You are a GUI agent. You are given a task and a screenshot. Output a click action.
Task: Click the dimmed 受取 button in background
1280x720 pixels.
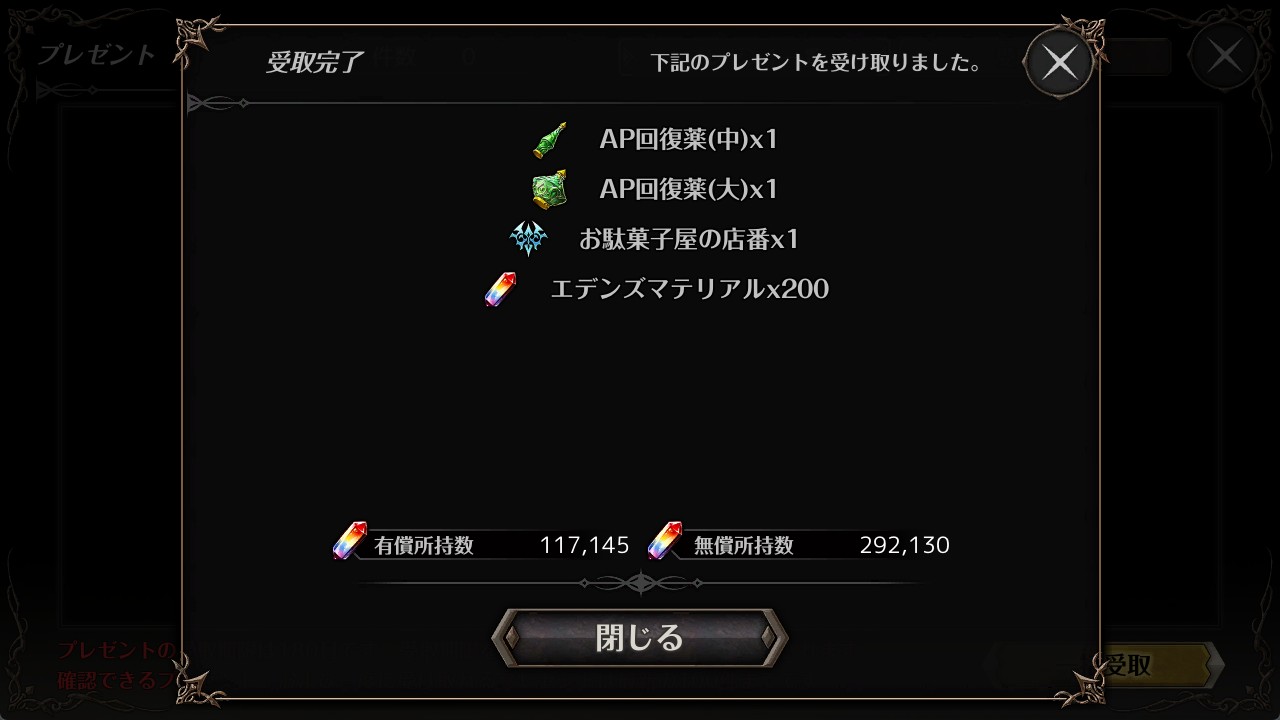pyautogui.click(x=1128, y=665)
